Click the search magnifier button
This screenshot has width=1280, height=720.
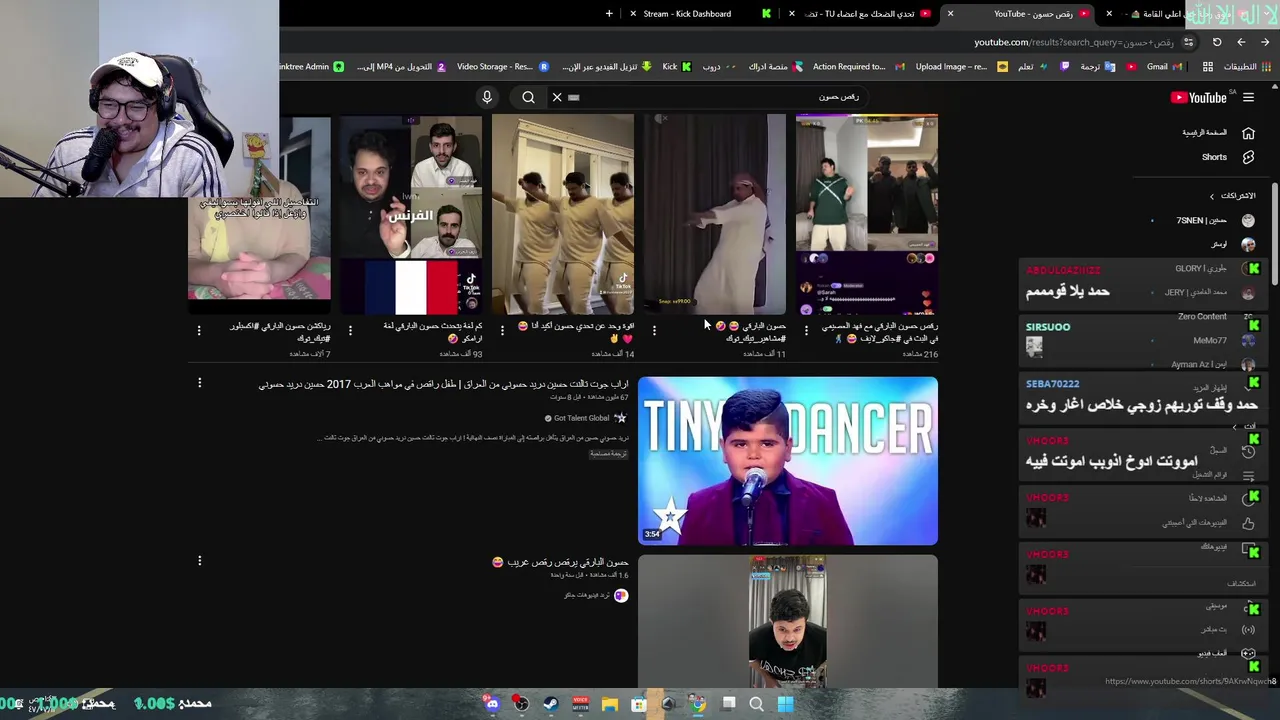pyautogui.click(x=528, y=97)
